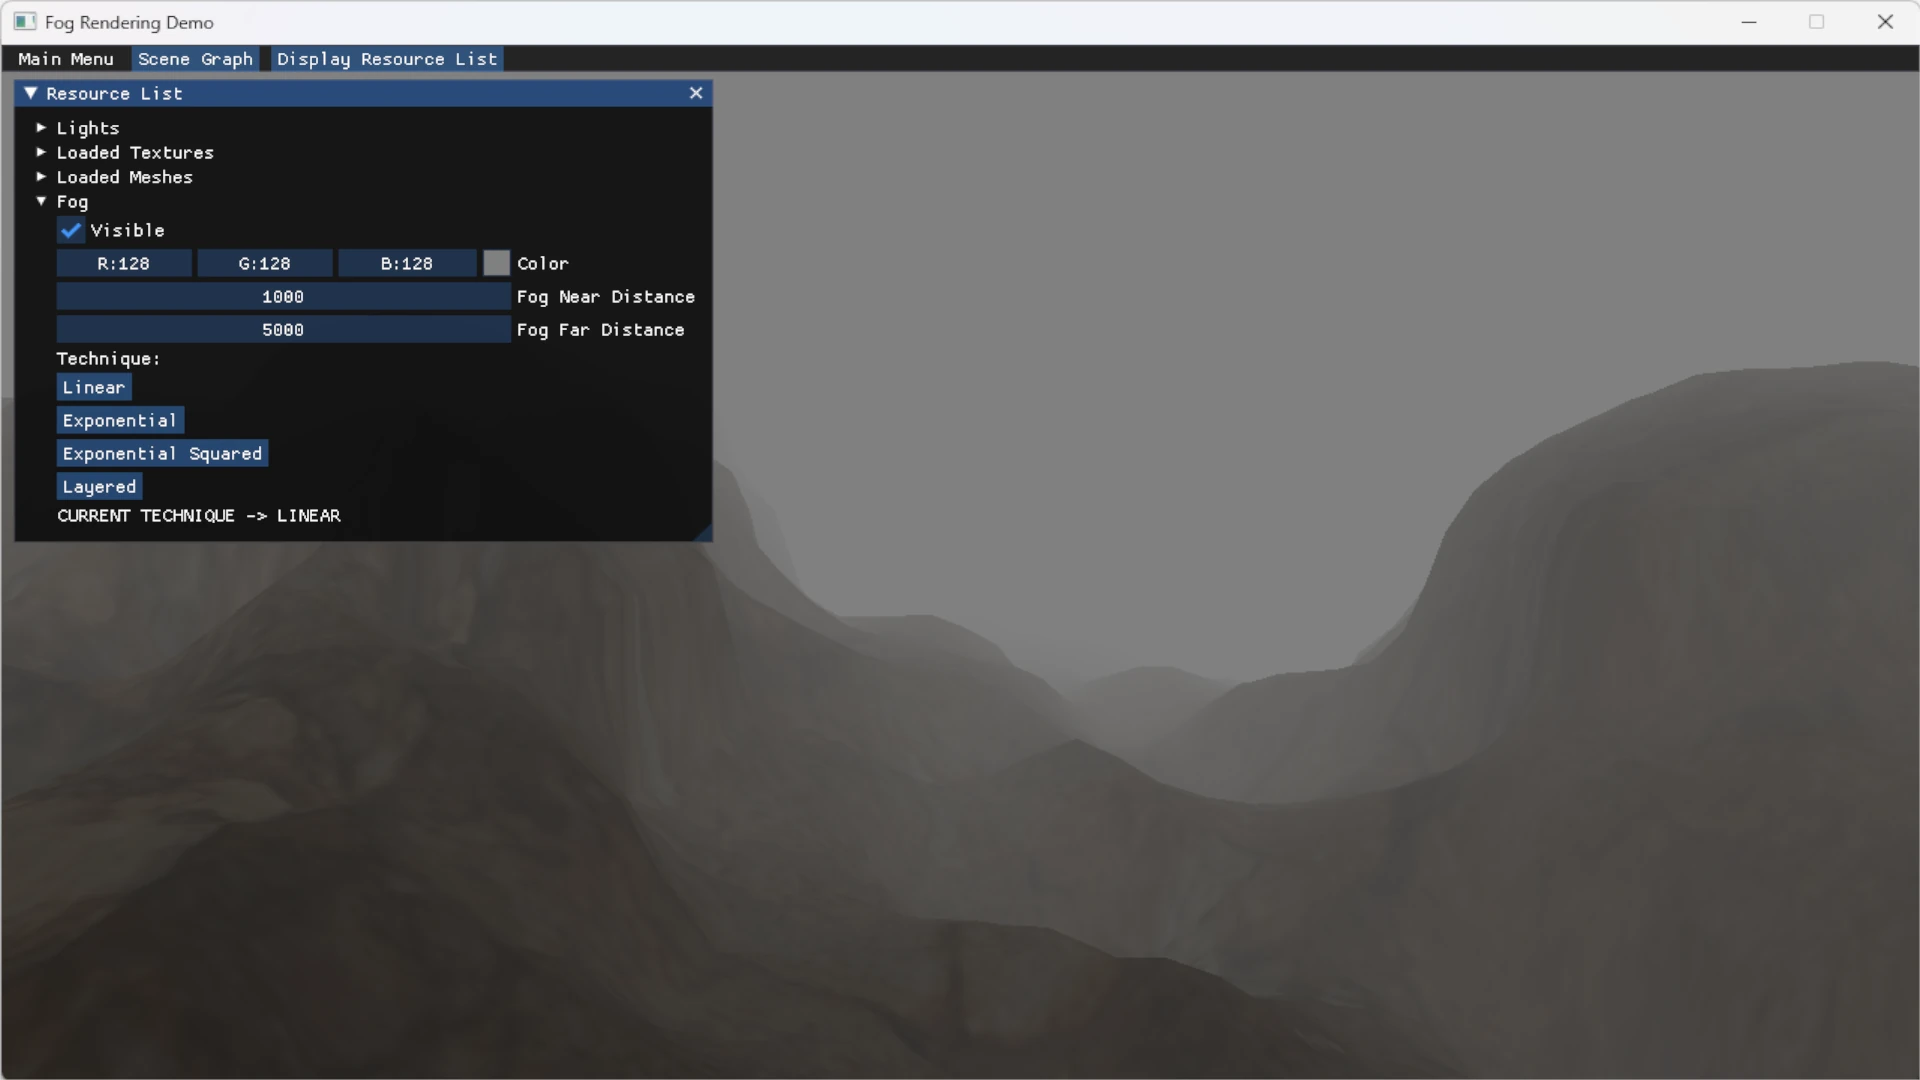The image size is (1920, 1080).
Task: Expand the Lights tree node
Action: (41, 128)
